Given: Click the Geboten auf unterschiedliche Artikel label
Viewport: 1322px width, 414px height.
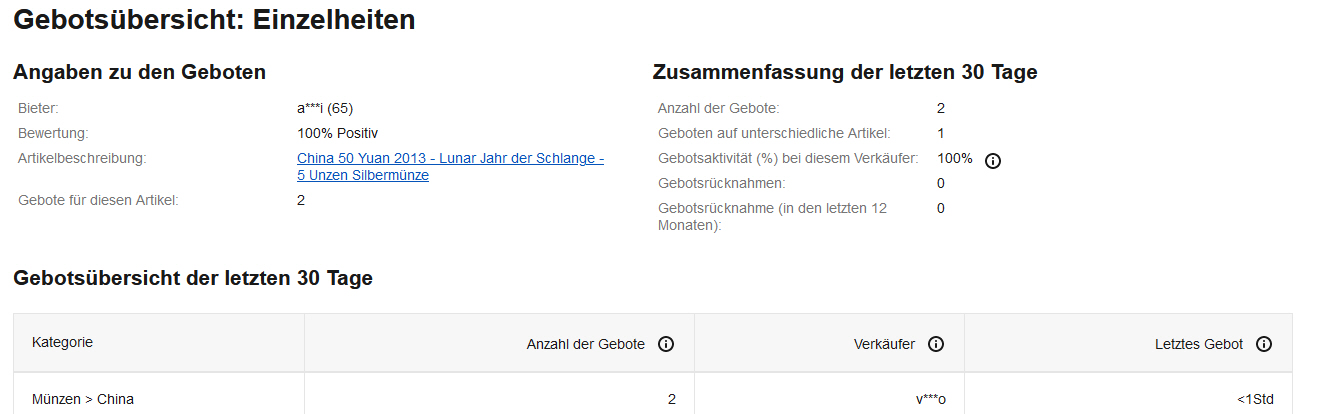Looking at the screenshot, I should click(774, 133).
